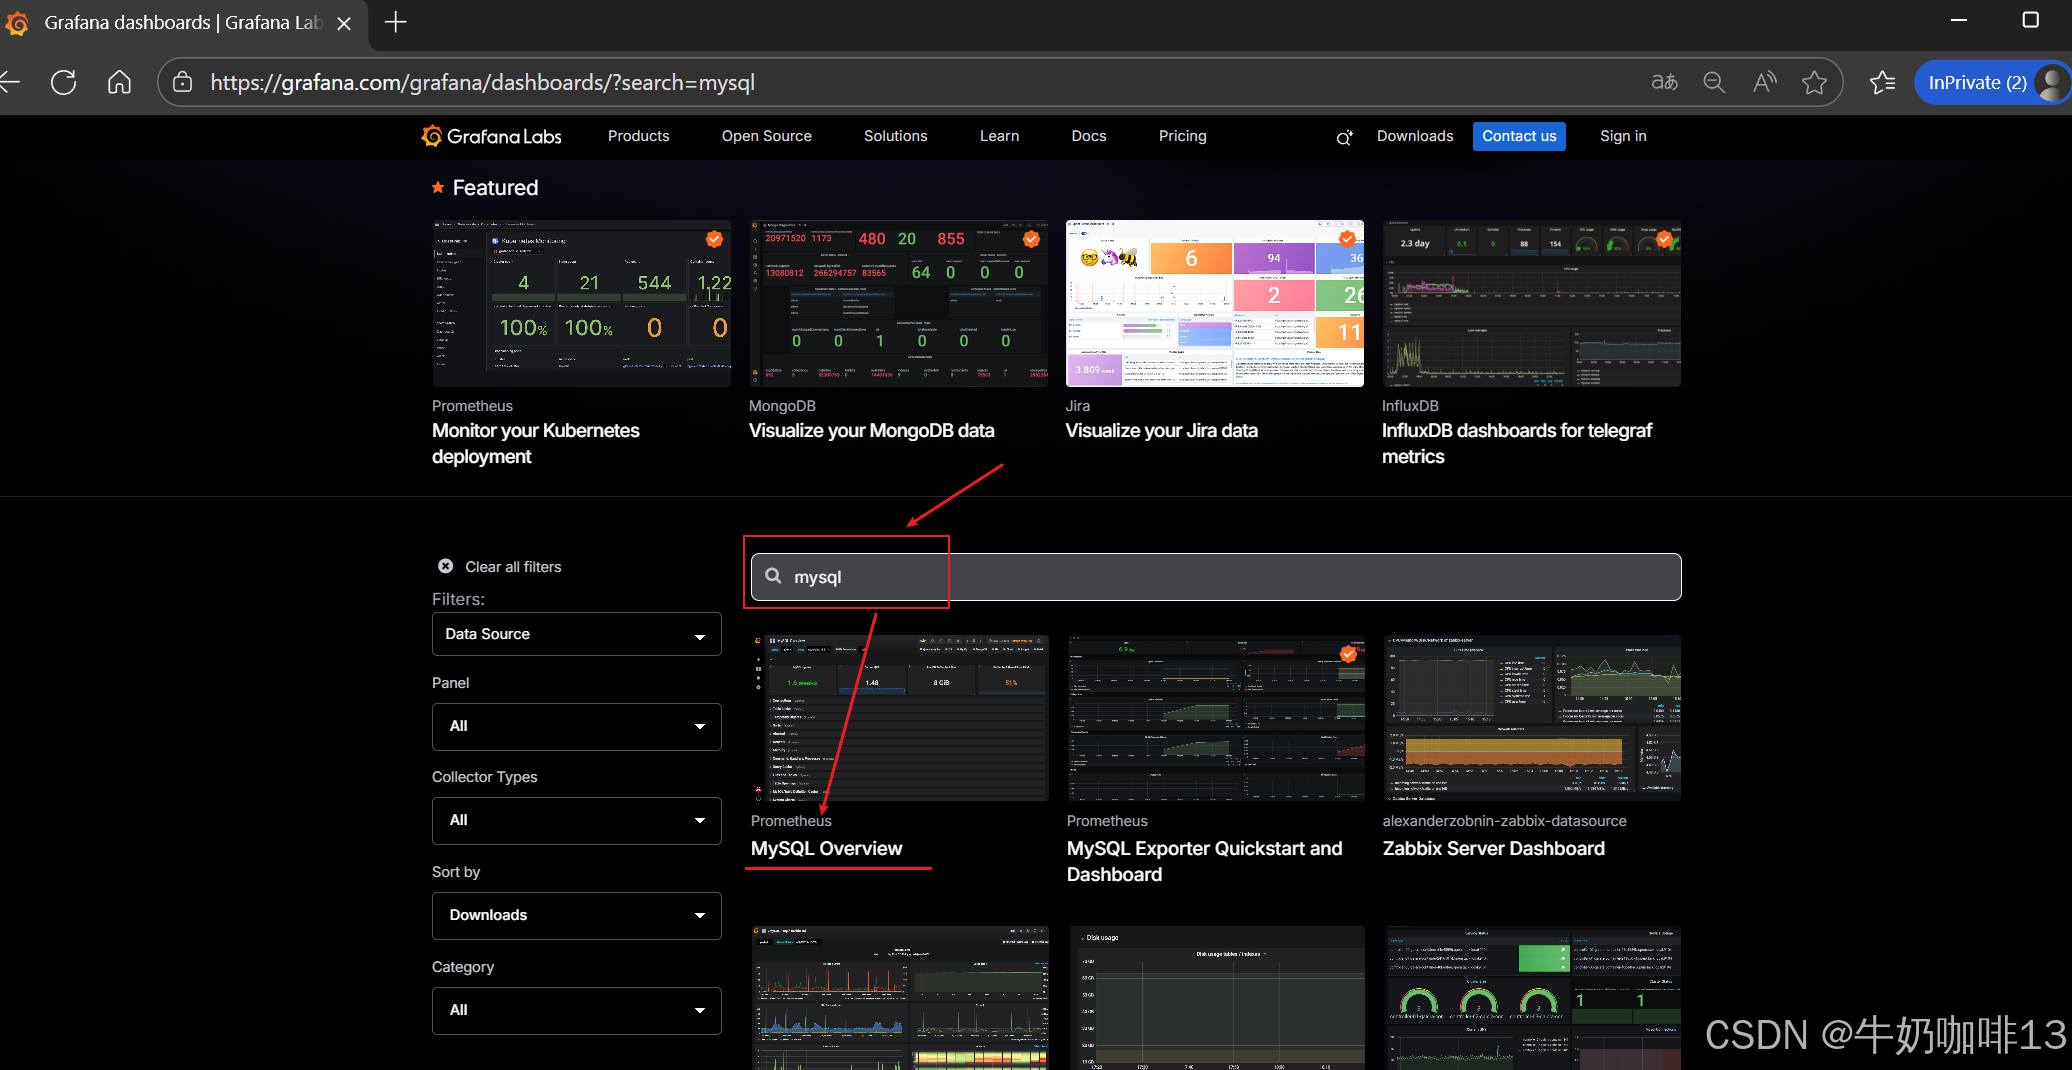Screen dimensions: 2072x1070
Task: Open the Solutions menu
Action: click(x=895, y=136)
